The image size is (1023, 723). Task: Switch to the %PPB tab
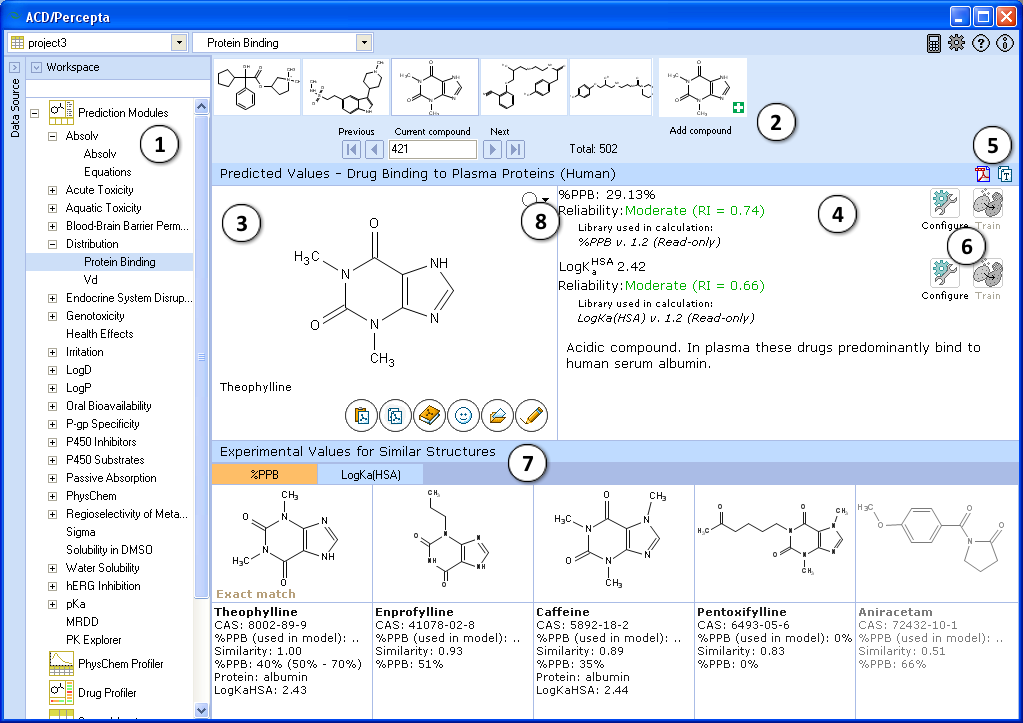coord(264,474)
